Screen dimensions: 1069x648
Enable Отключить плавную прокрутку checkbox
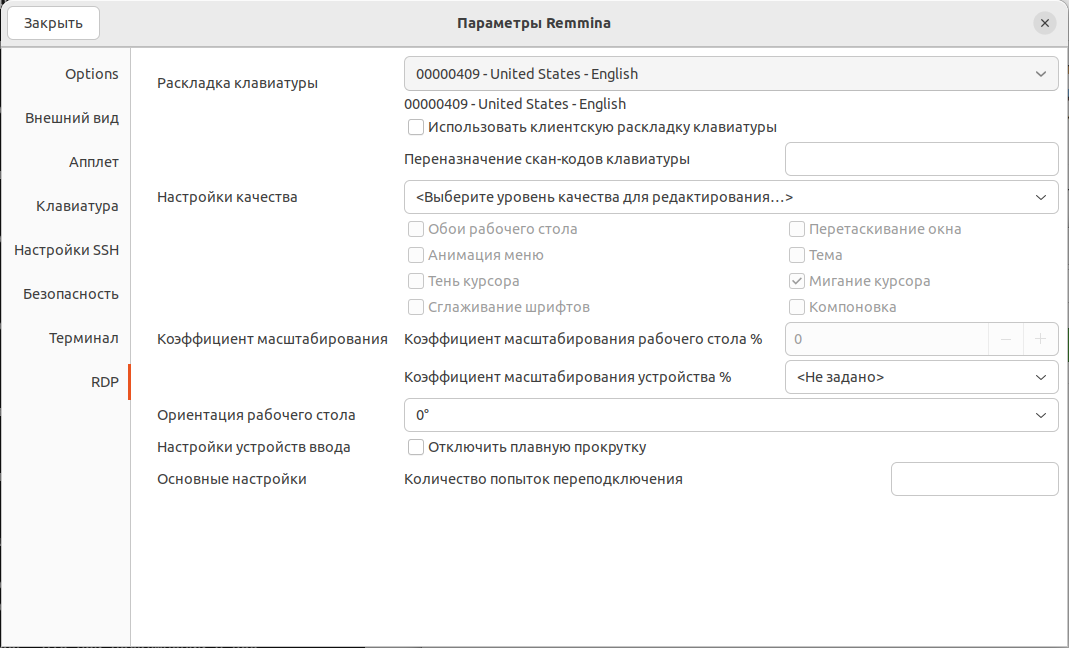click(416, 447)
